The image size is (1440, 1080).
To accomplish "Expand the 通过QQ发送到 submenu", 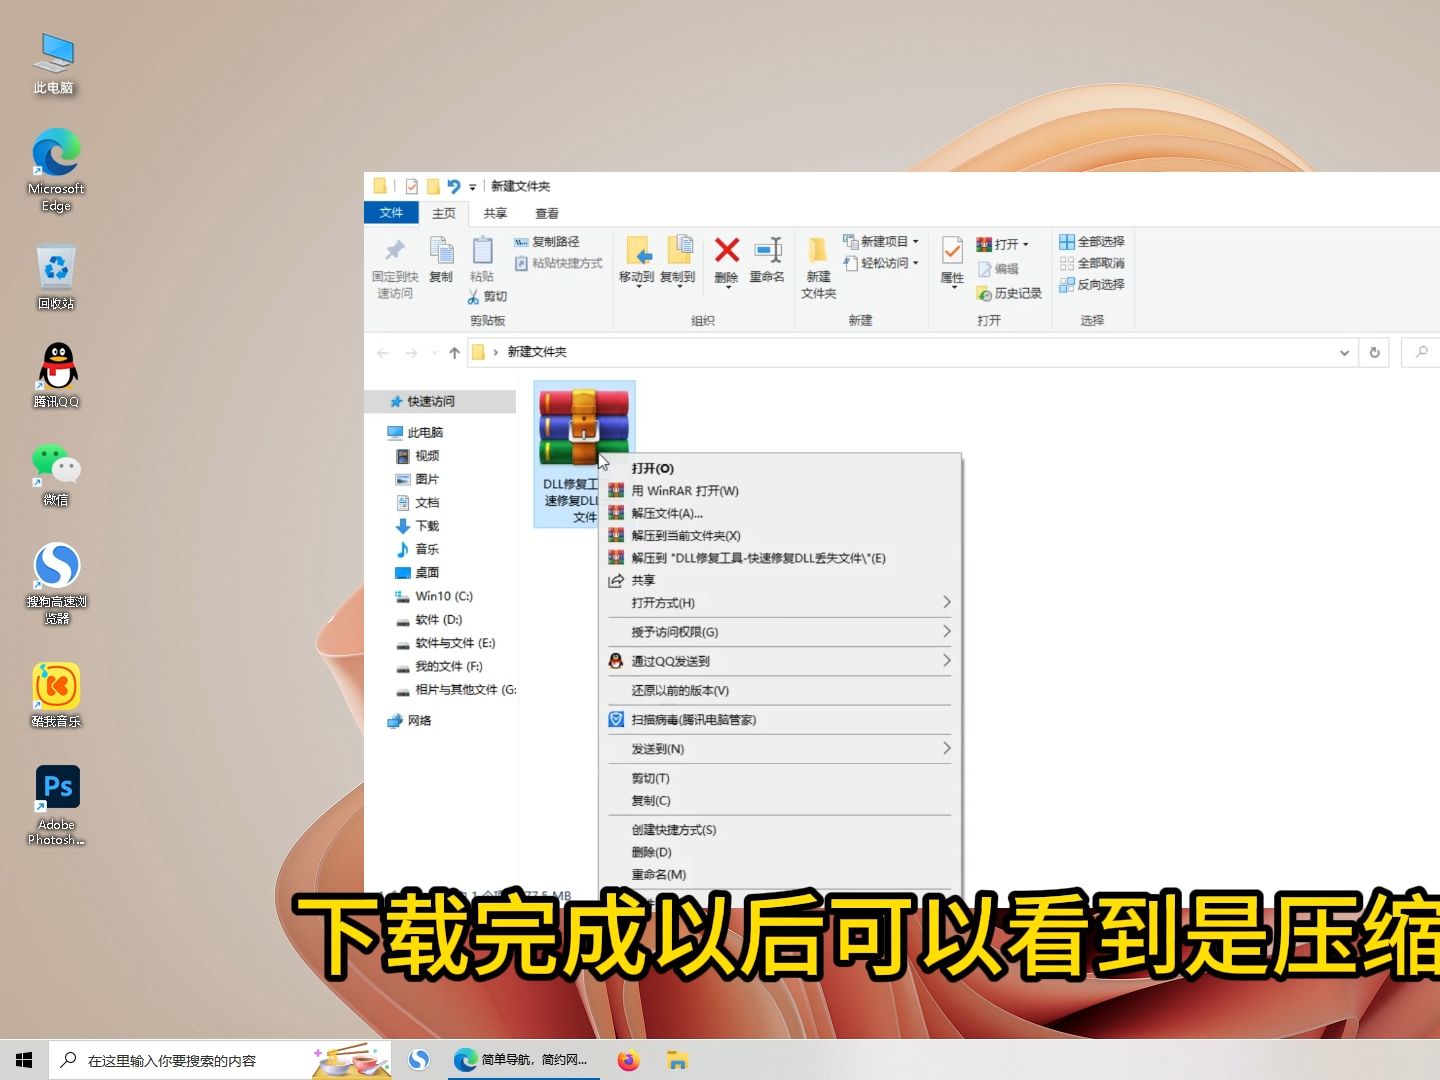I will 780,661.
